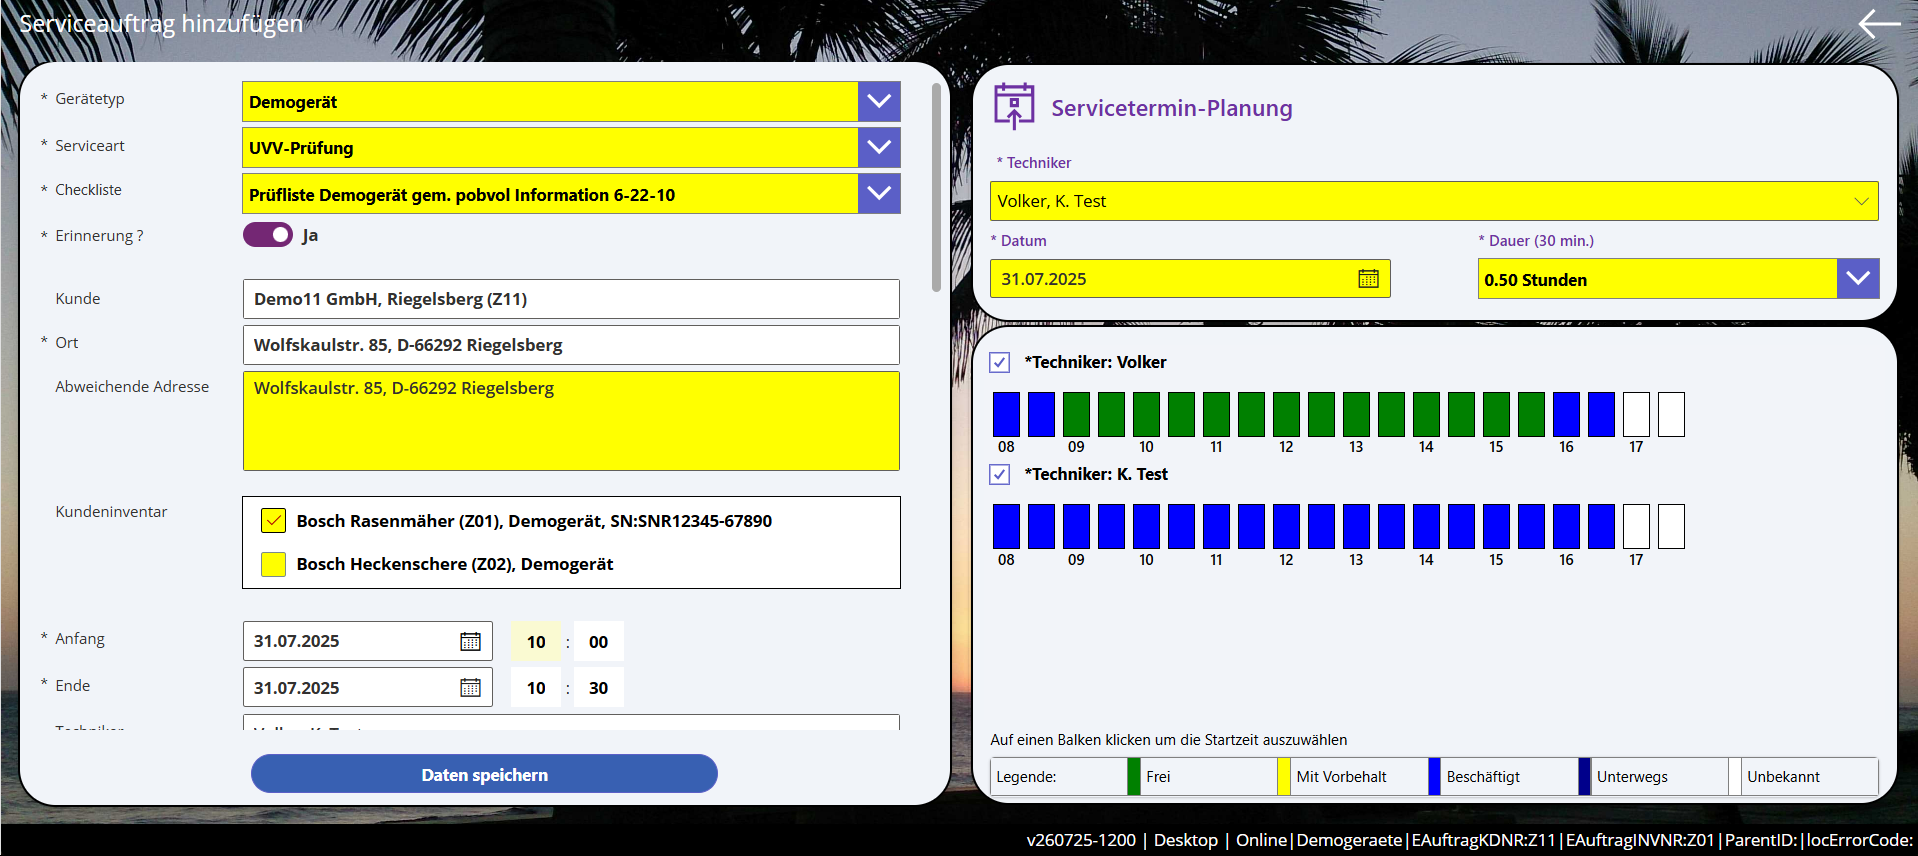Uncheck Techniker: K. Test checkbox
Screen dimensions: 1918x856
click(x=1000, y=474)
